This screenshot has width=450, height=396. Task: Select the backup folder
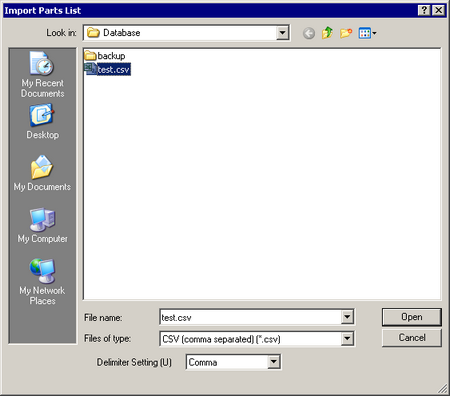[x=105, y=56]
